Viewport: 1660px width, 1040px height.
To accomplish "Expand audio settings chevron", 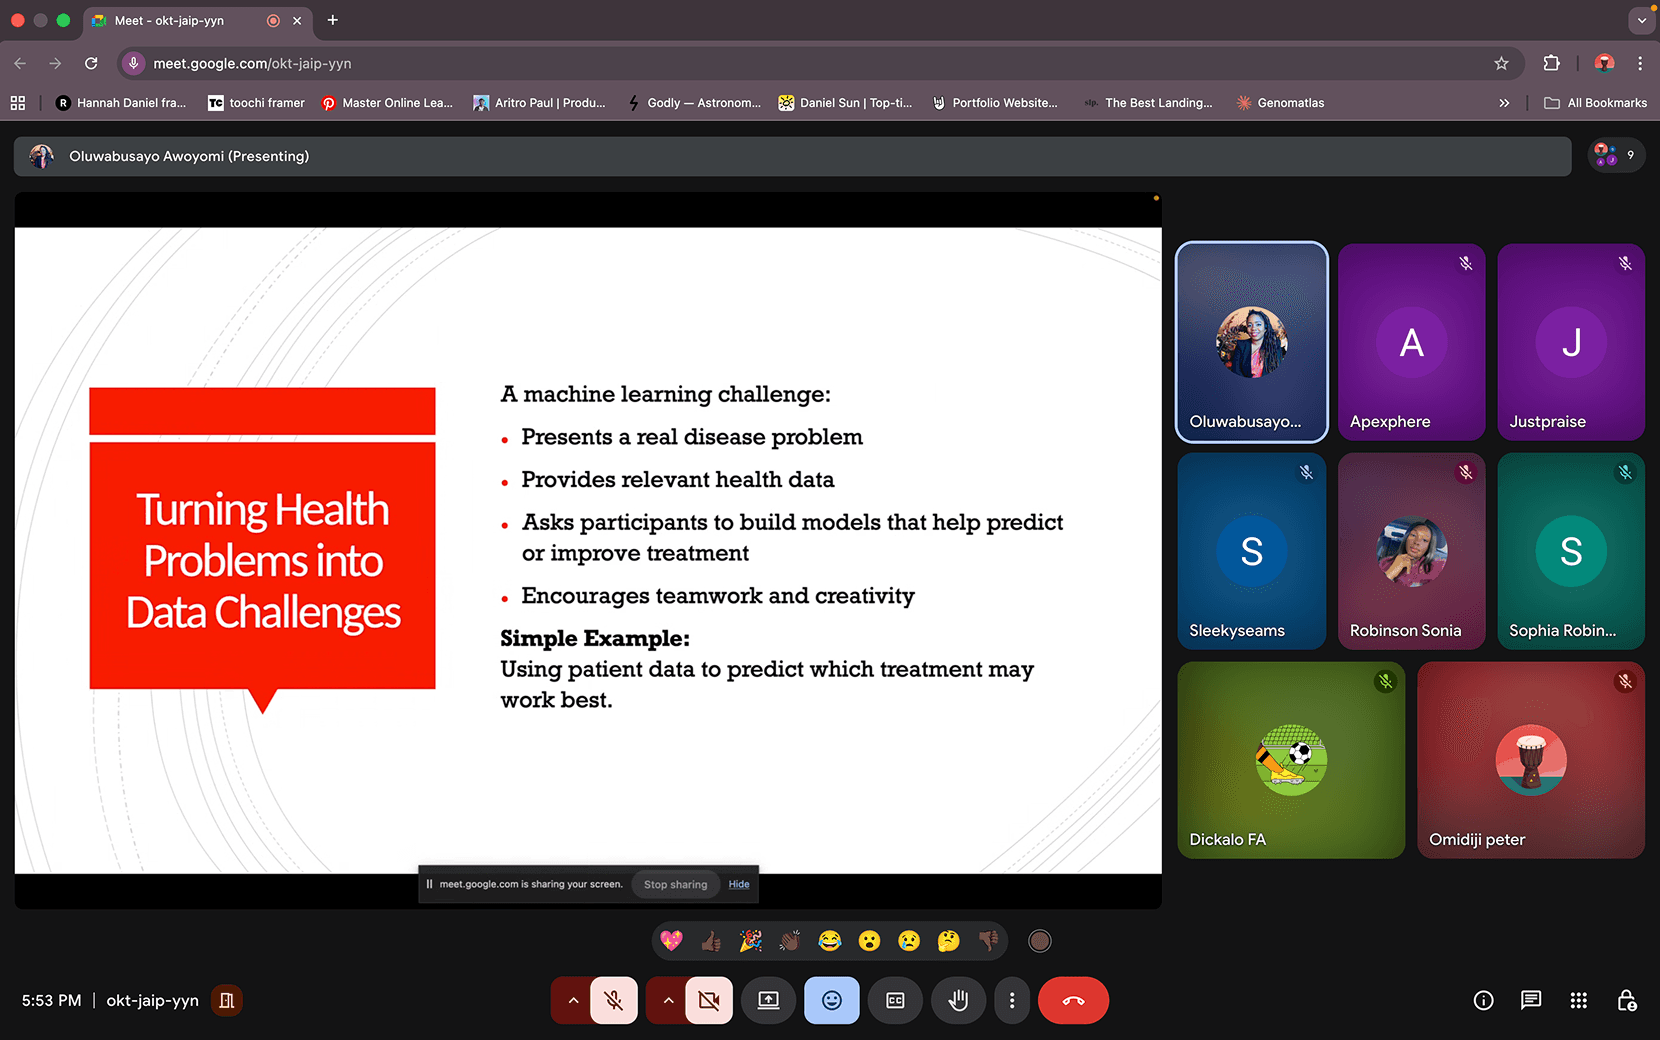I will click(x=573, y=1000).
